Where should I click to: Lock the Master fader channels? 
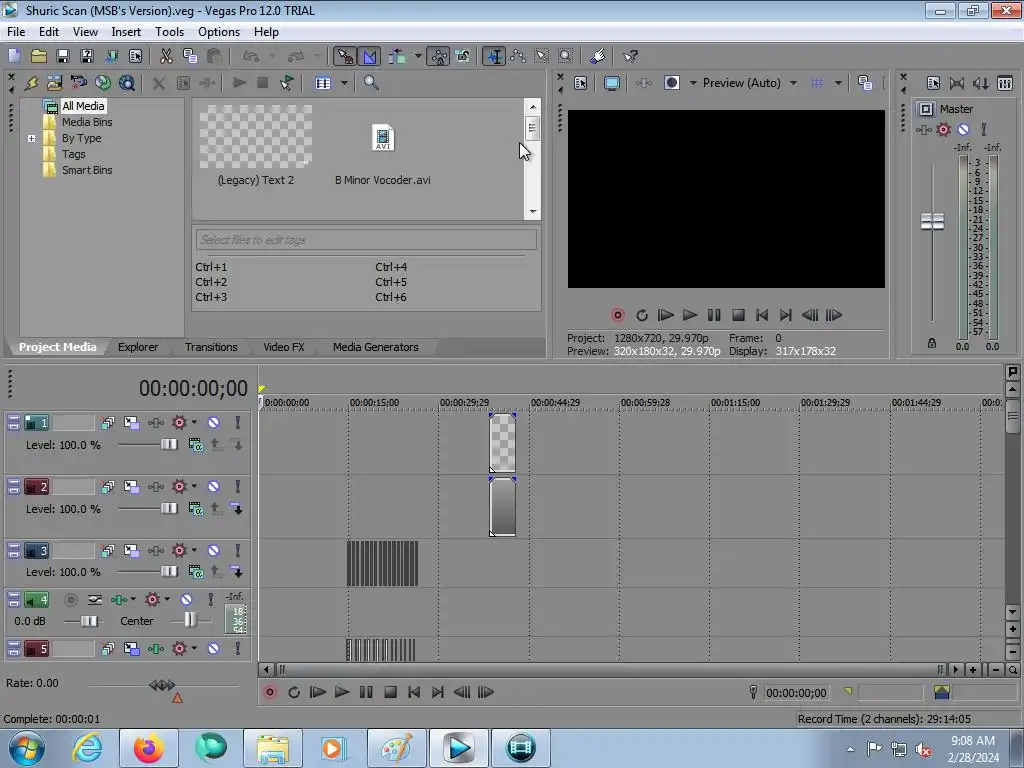[x=932, y=344]
